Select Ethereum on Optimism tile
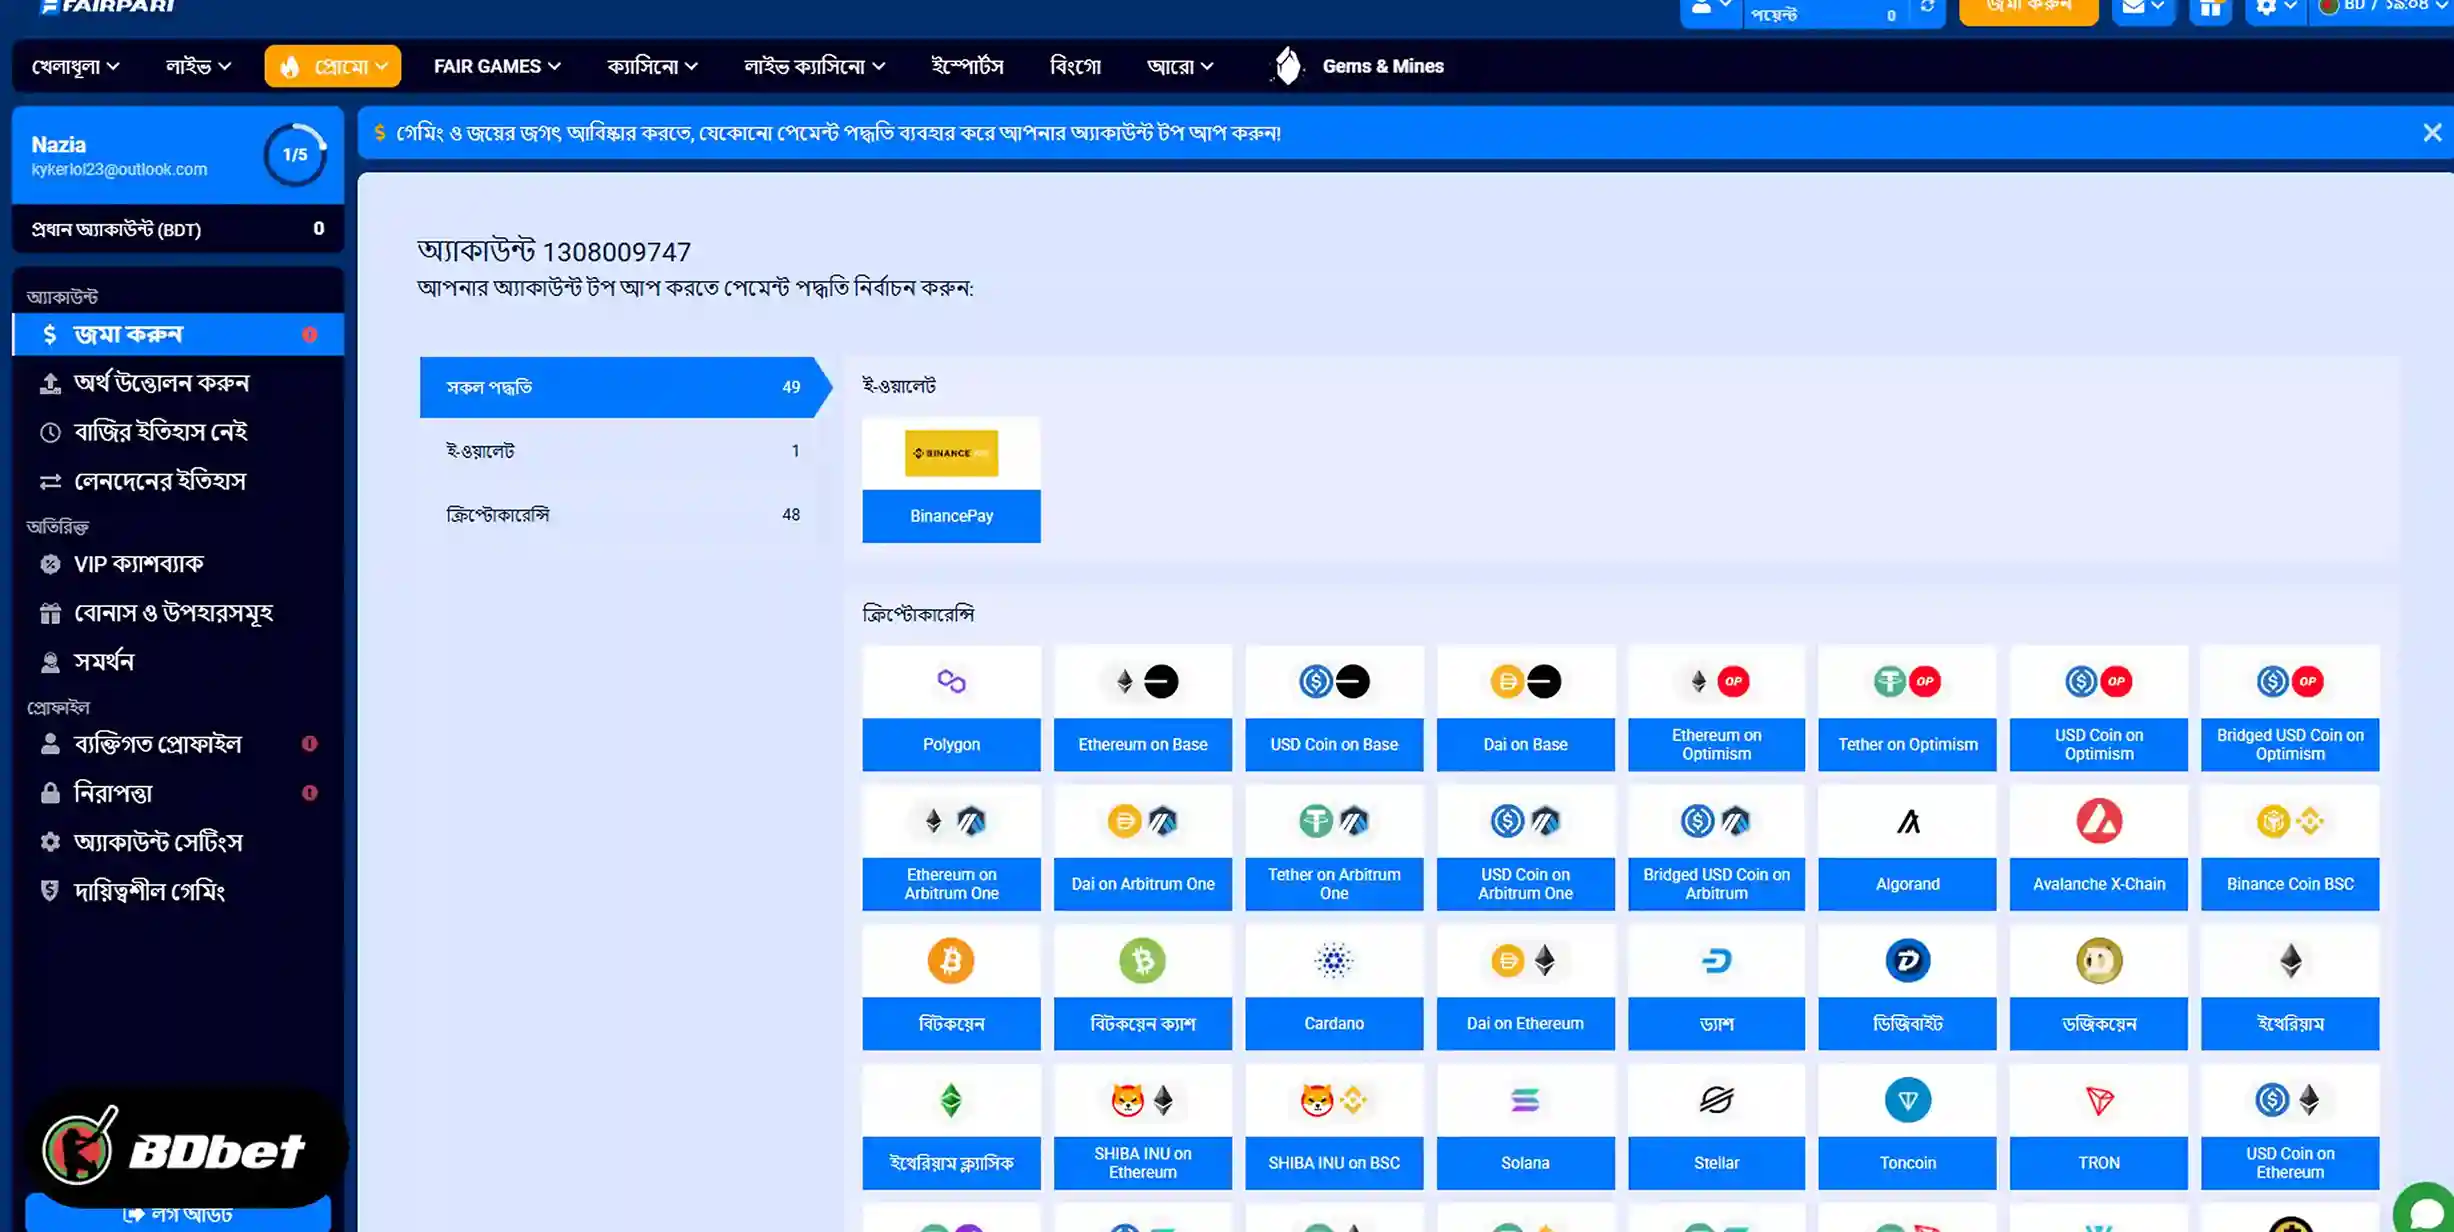 tap(1716, 708)
